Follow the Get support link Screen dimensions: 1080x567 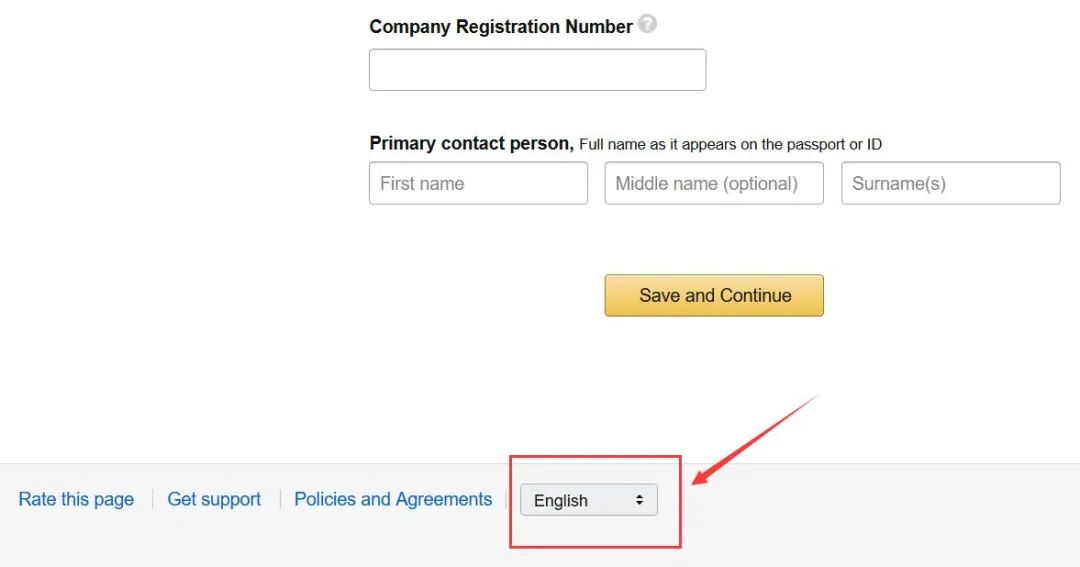(x=214, y=500)
